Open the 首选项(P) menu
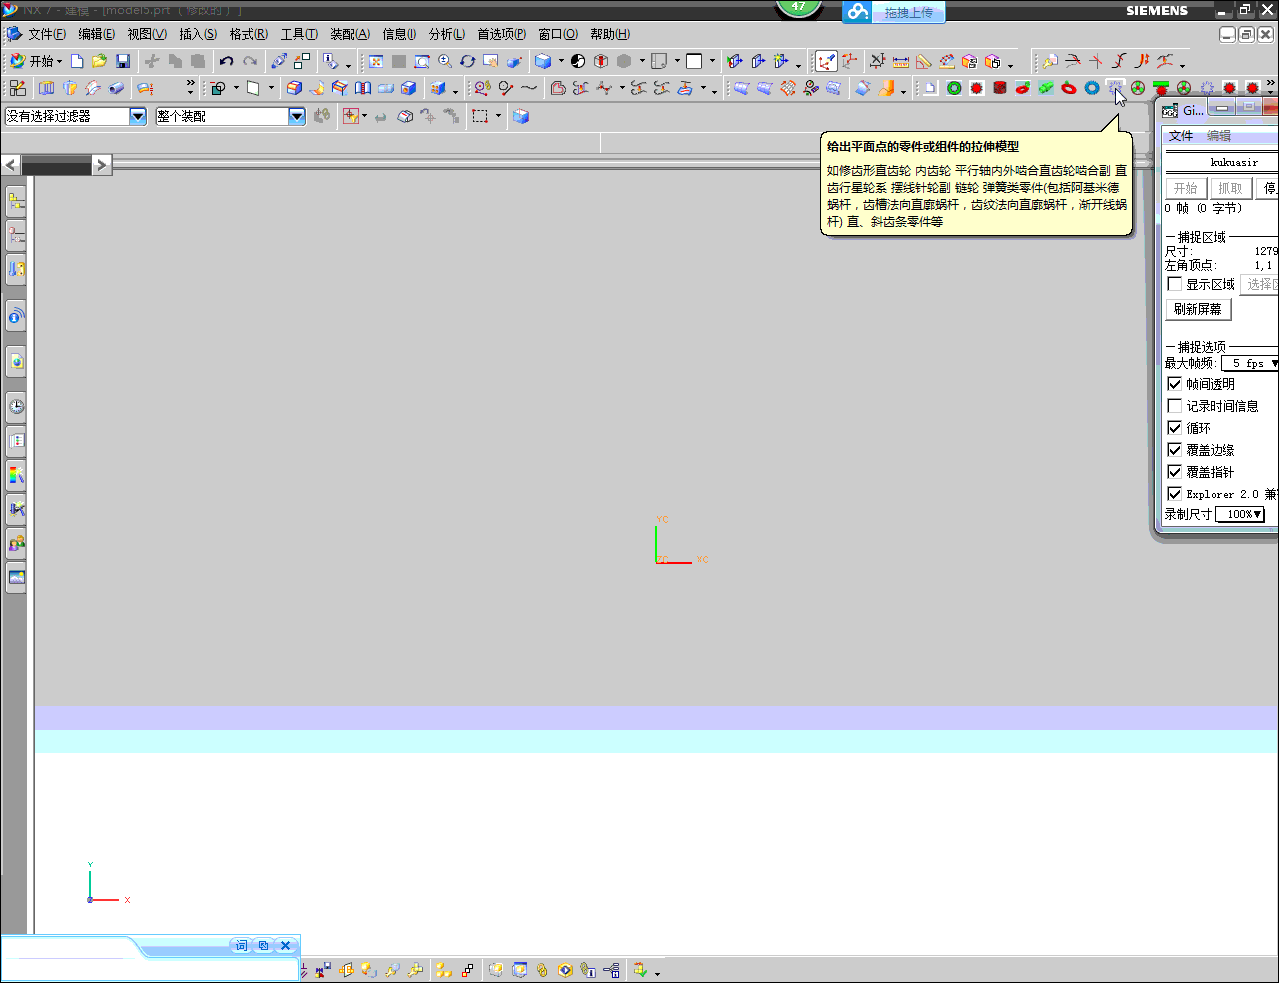The width and height of the screenshot is (1279, 983). [501, 34]
